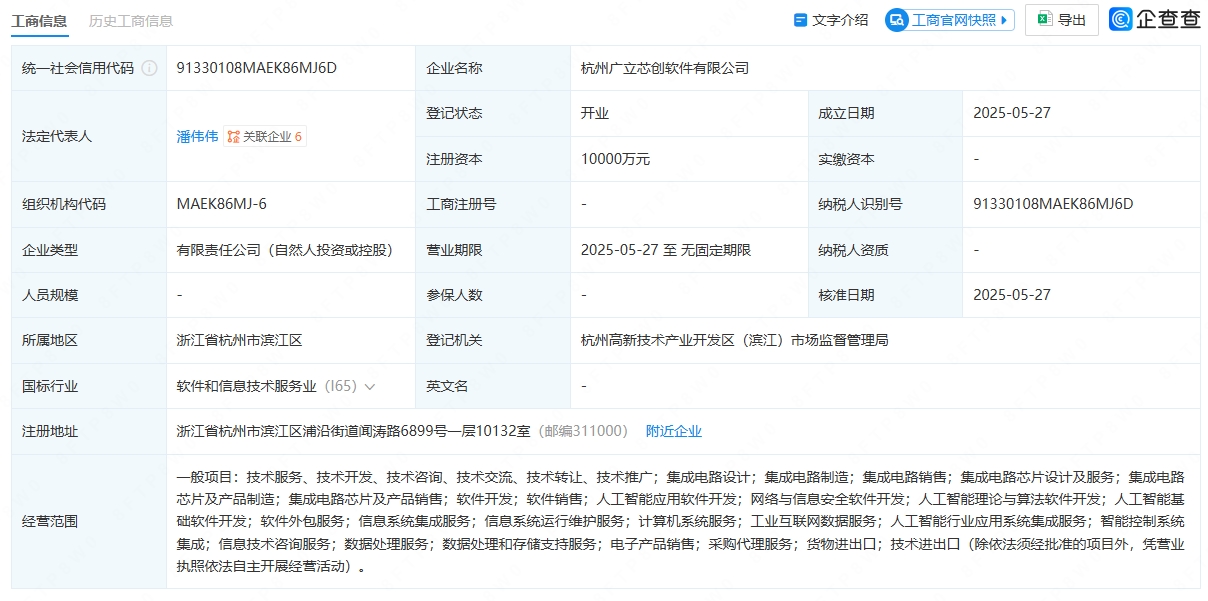
Task: Click the 企查查 logo
Action: click(1155, 19)
